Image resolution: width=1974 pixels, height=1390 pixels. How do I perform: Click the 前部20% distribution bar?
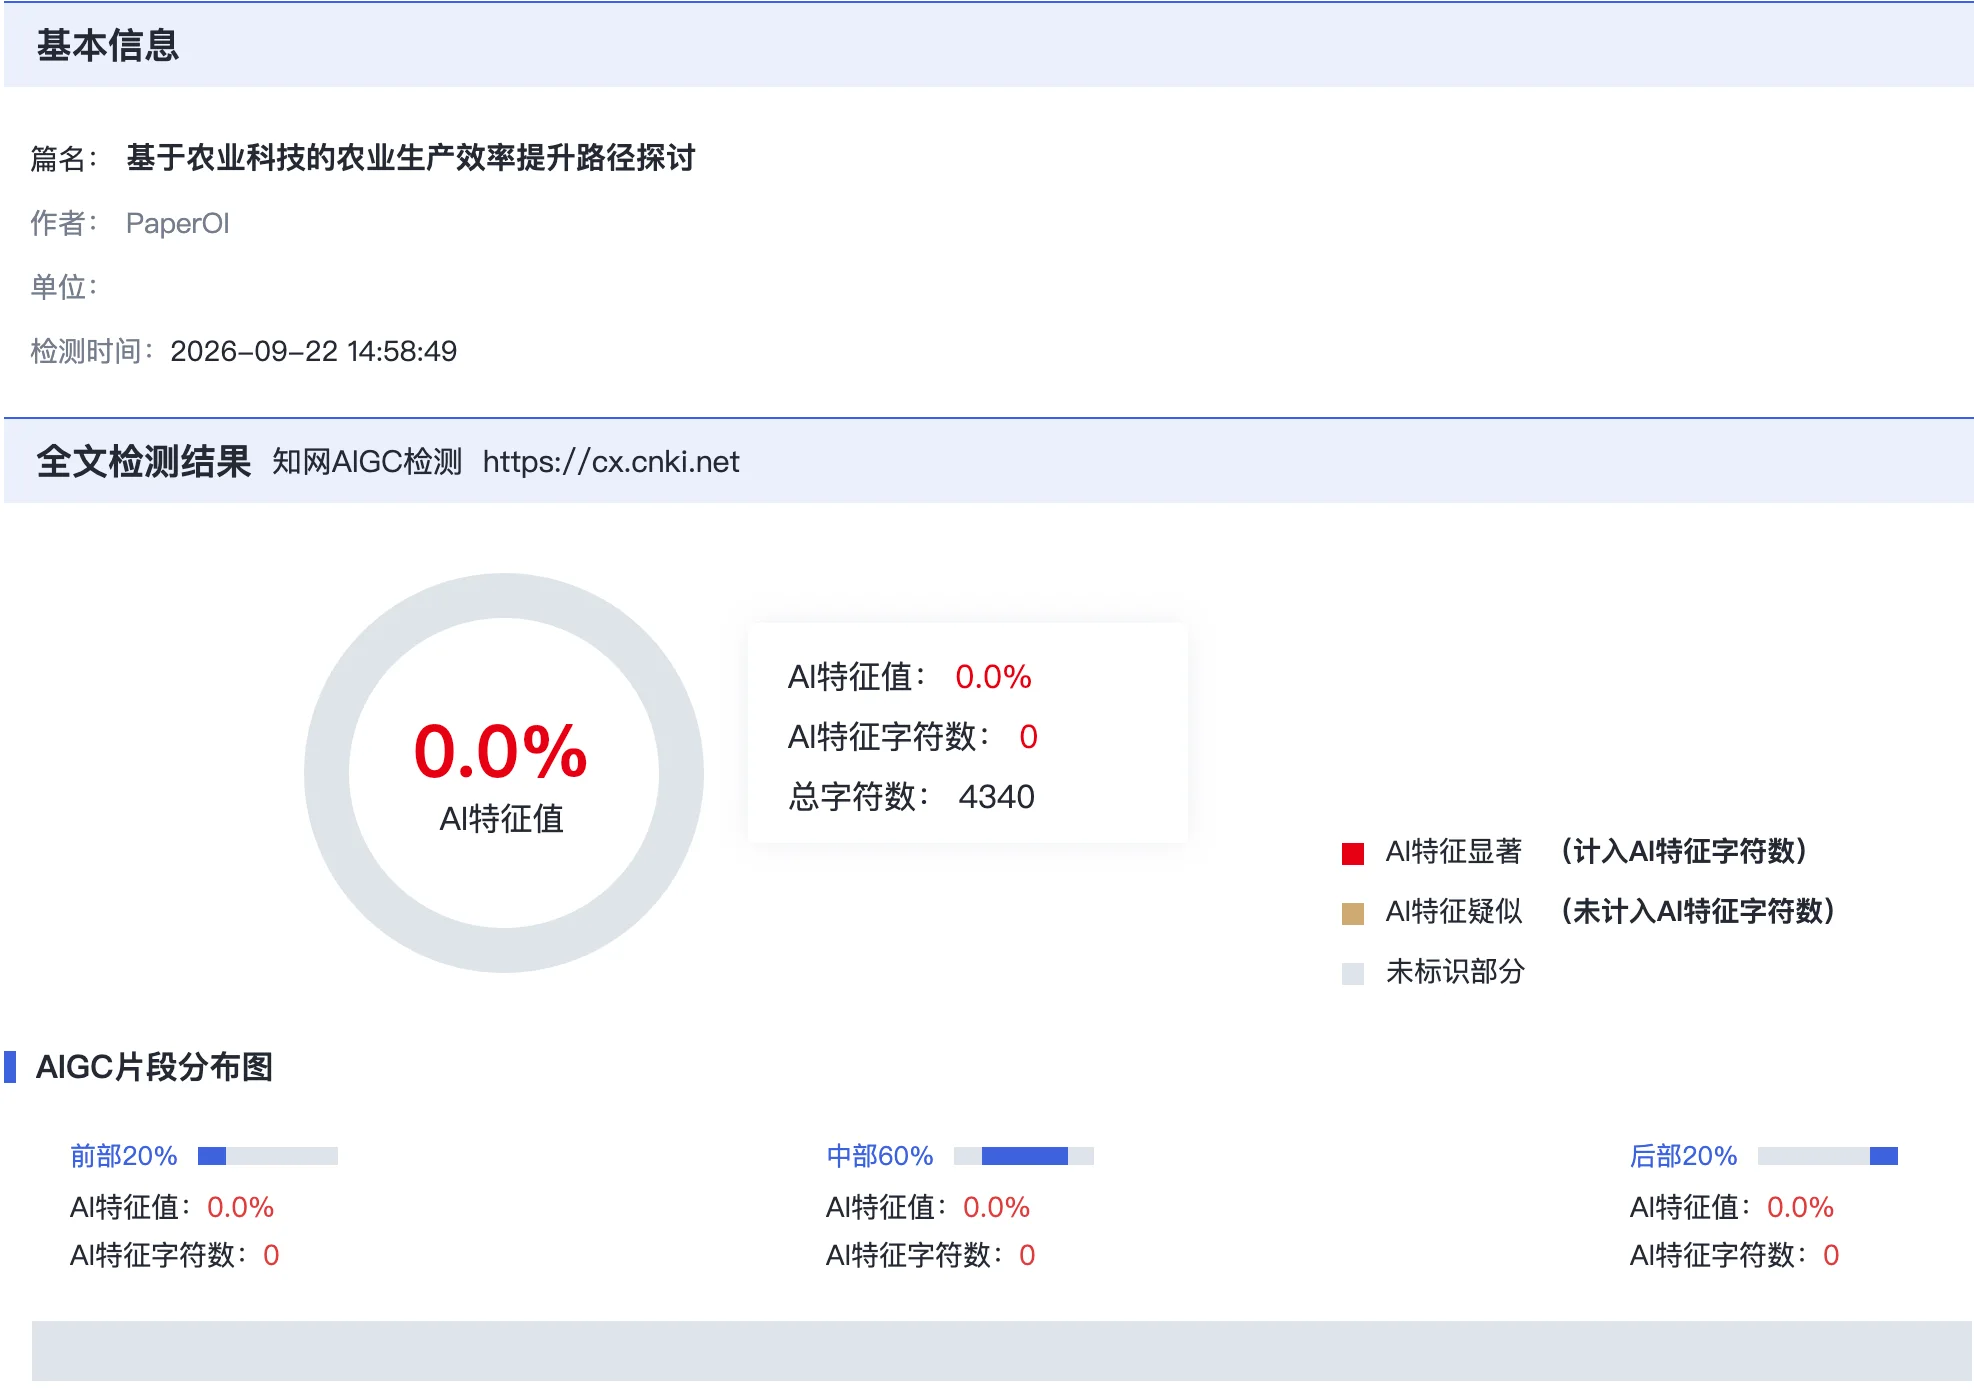coord(268,1156)
